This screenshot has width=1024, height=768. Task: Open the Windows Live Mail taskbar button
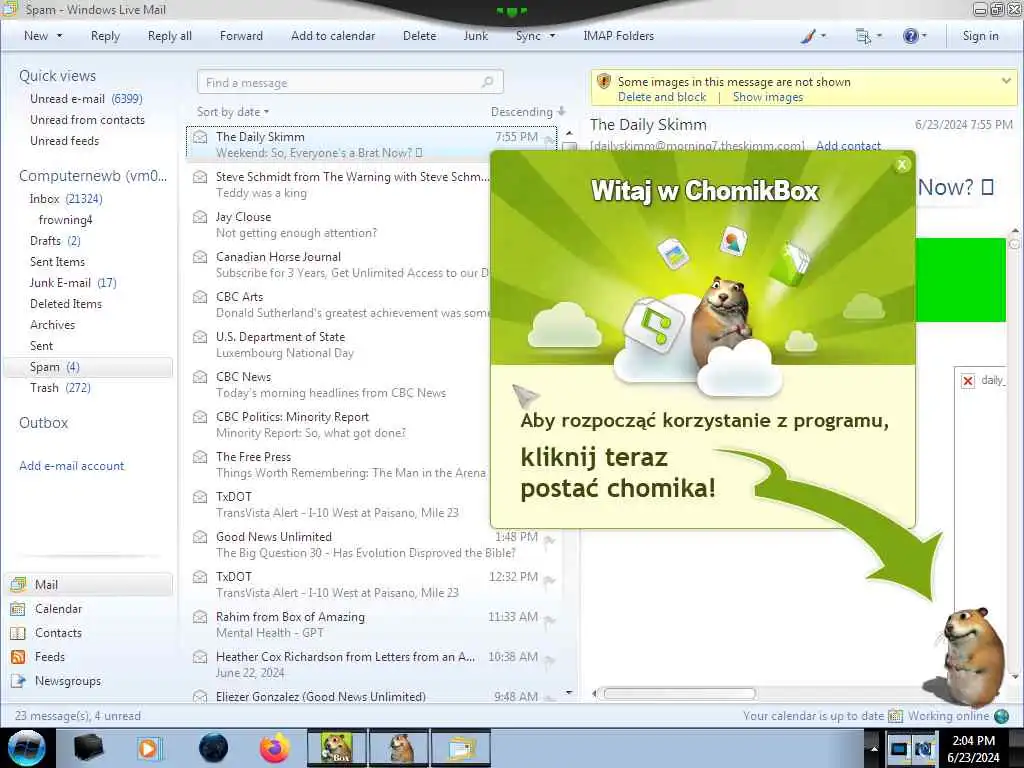461,748
